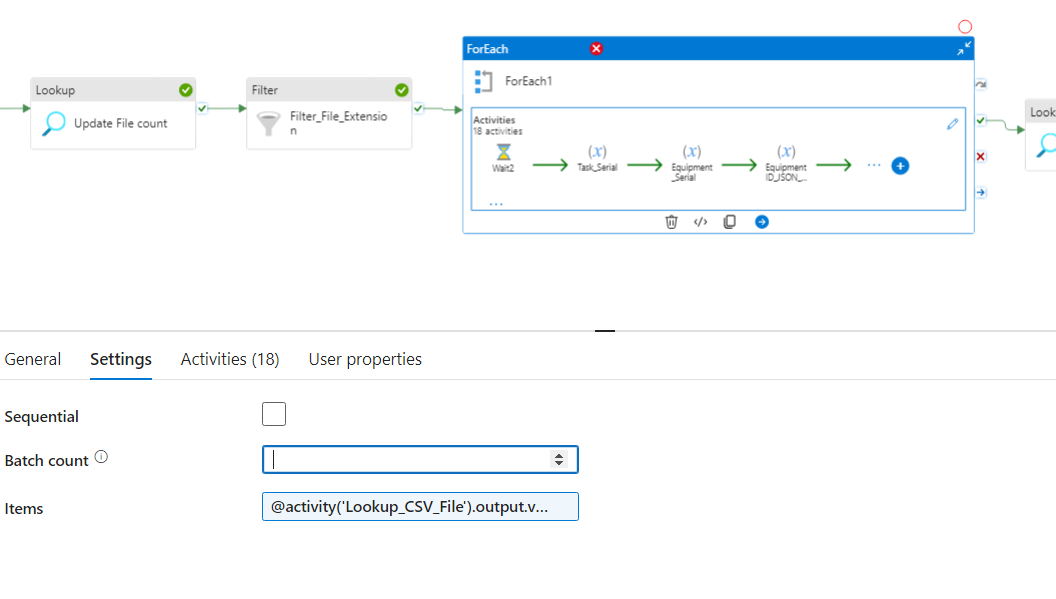
Task: Enter ForEach activities via blue arrow button
Action: tap(762, 221)
